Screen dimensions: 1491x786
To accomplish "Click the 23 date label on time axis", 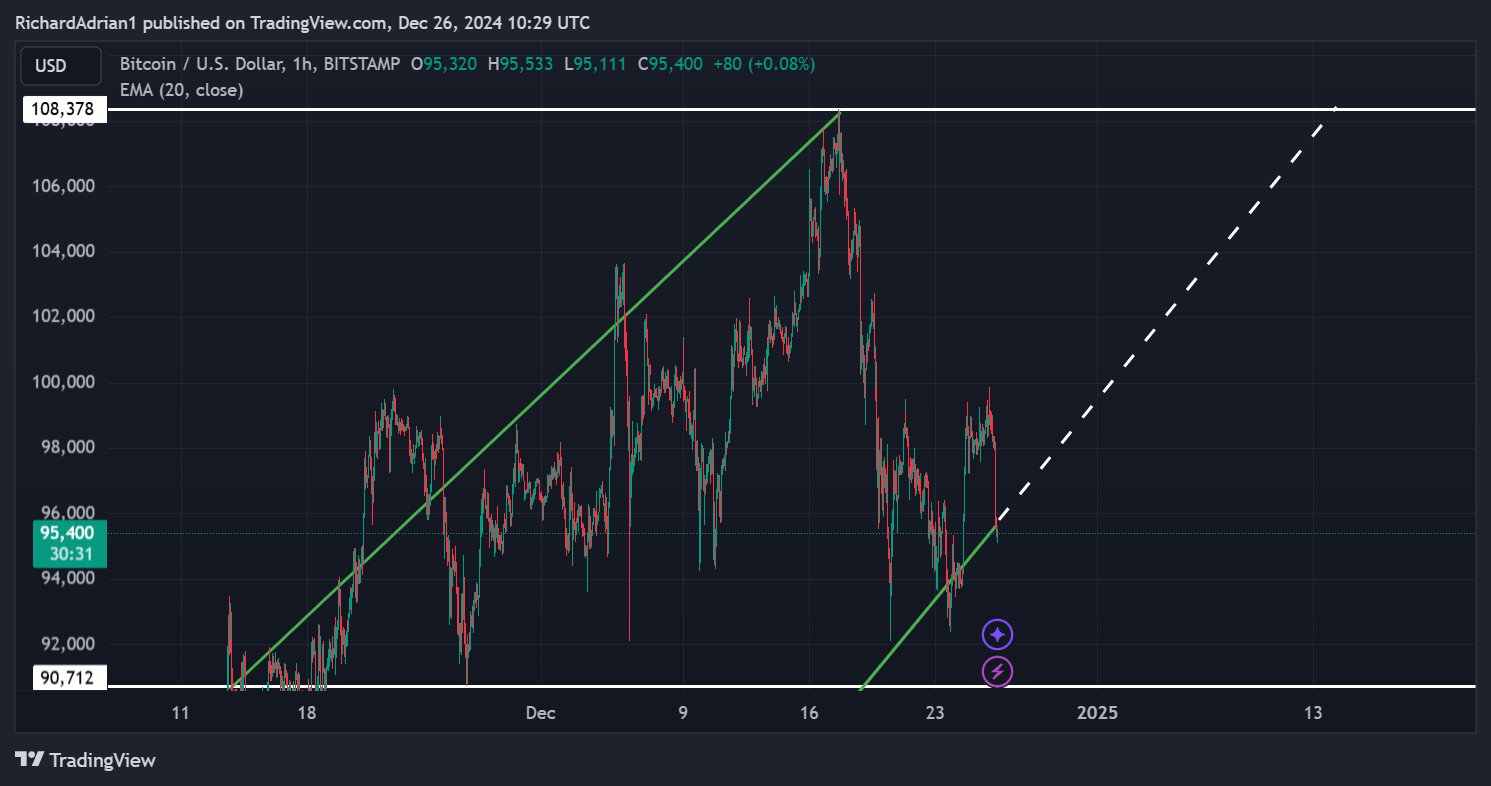I will pos(935,713).
